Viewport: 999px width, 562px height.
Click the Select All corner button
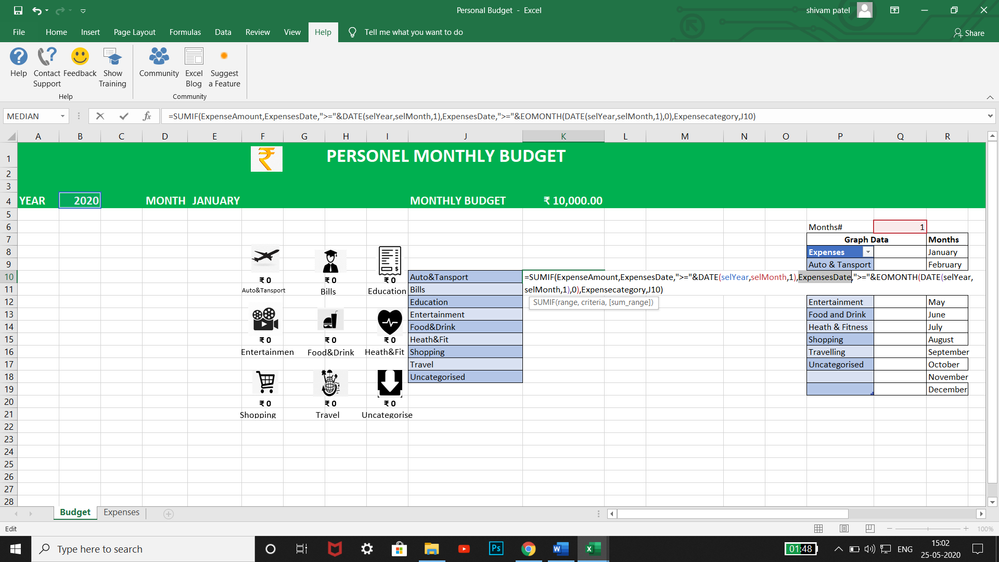[x=10, y=136]
